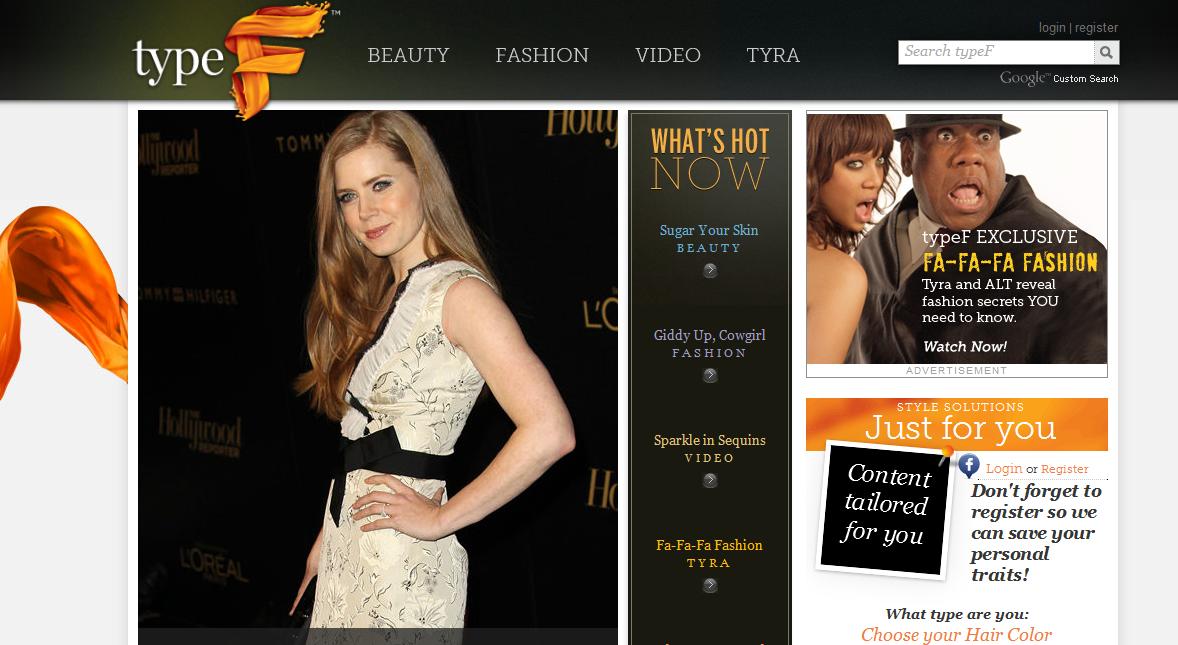Click Watch Now! in the typeF Exclusive ad
Screen dimensions: 1178x645
(965, 346)
